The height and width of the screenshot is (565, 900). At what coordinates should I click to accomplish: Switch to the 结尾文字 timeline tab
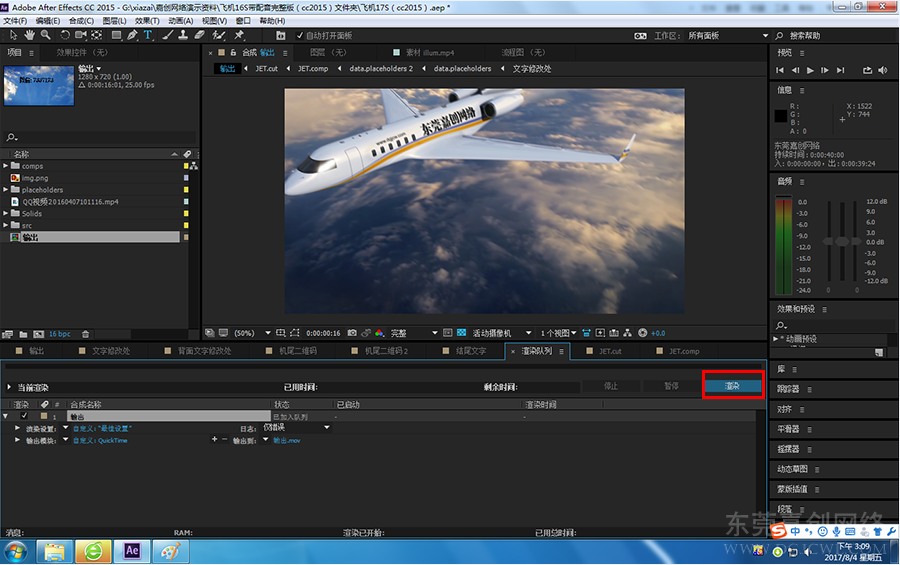pyautogui.click(x=471, y=351)
